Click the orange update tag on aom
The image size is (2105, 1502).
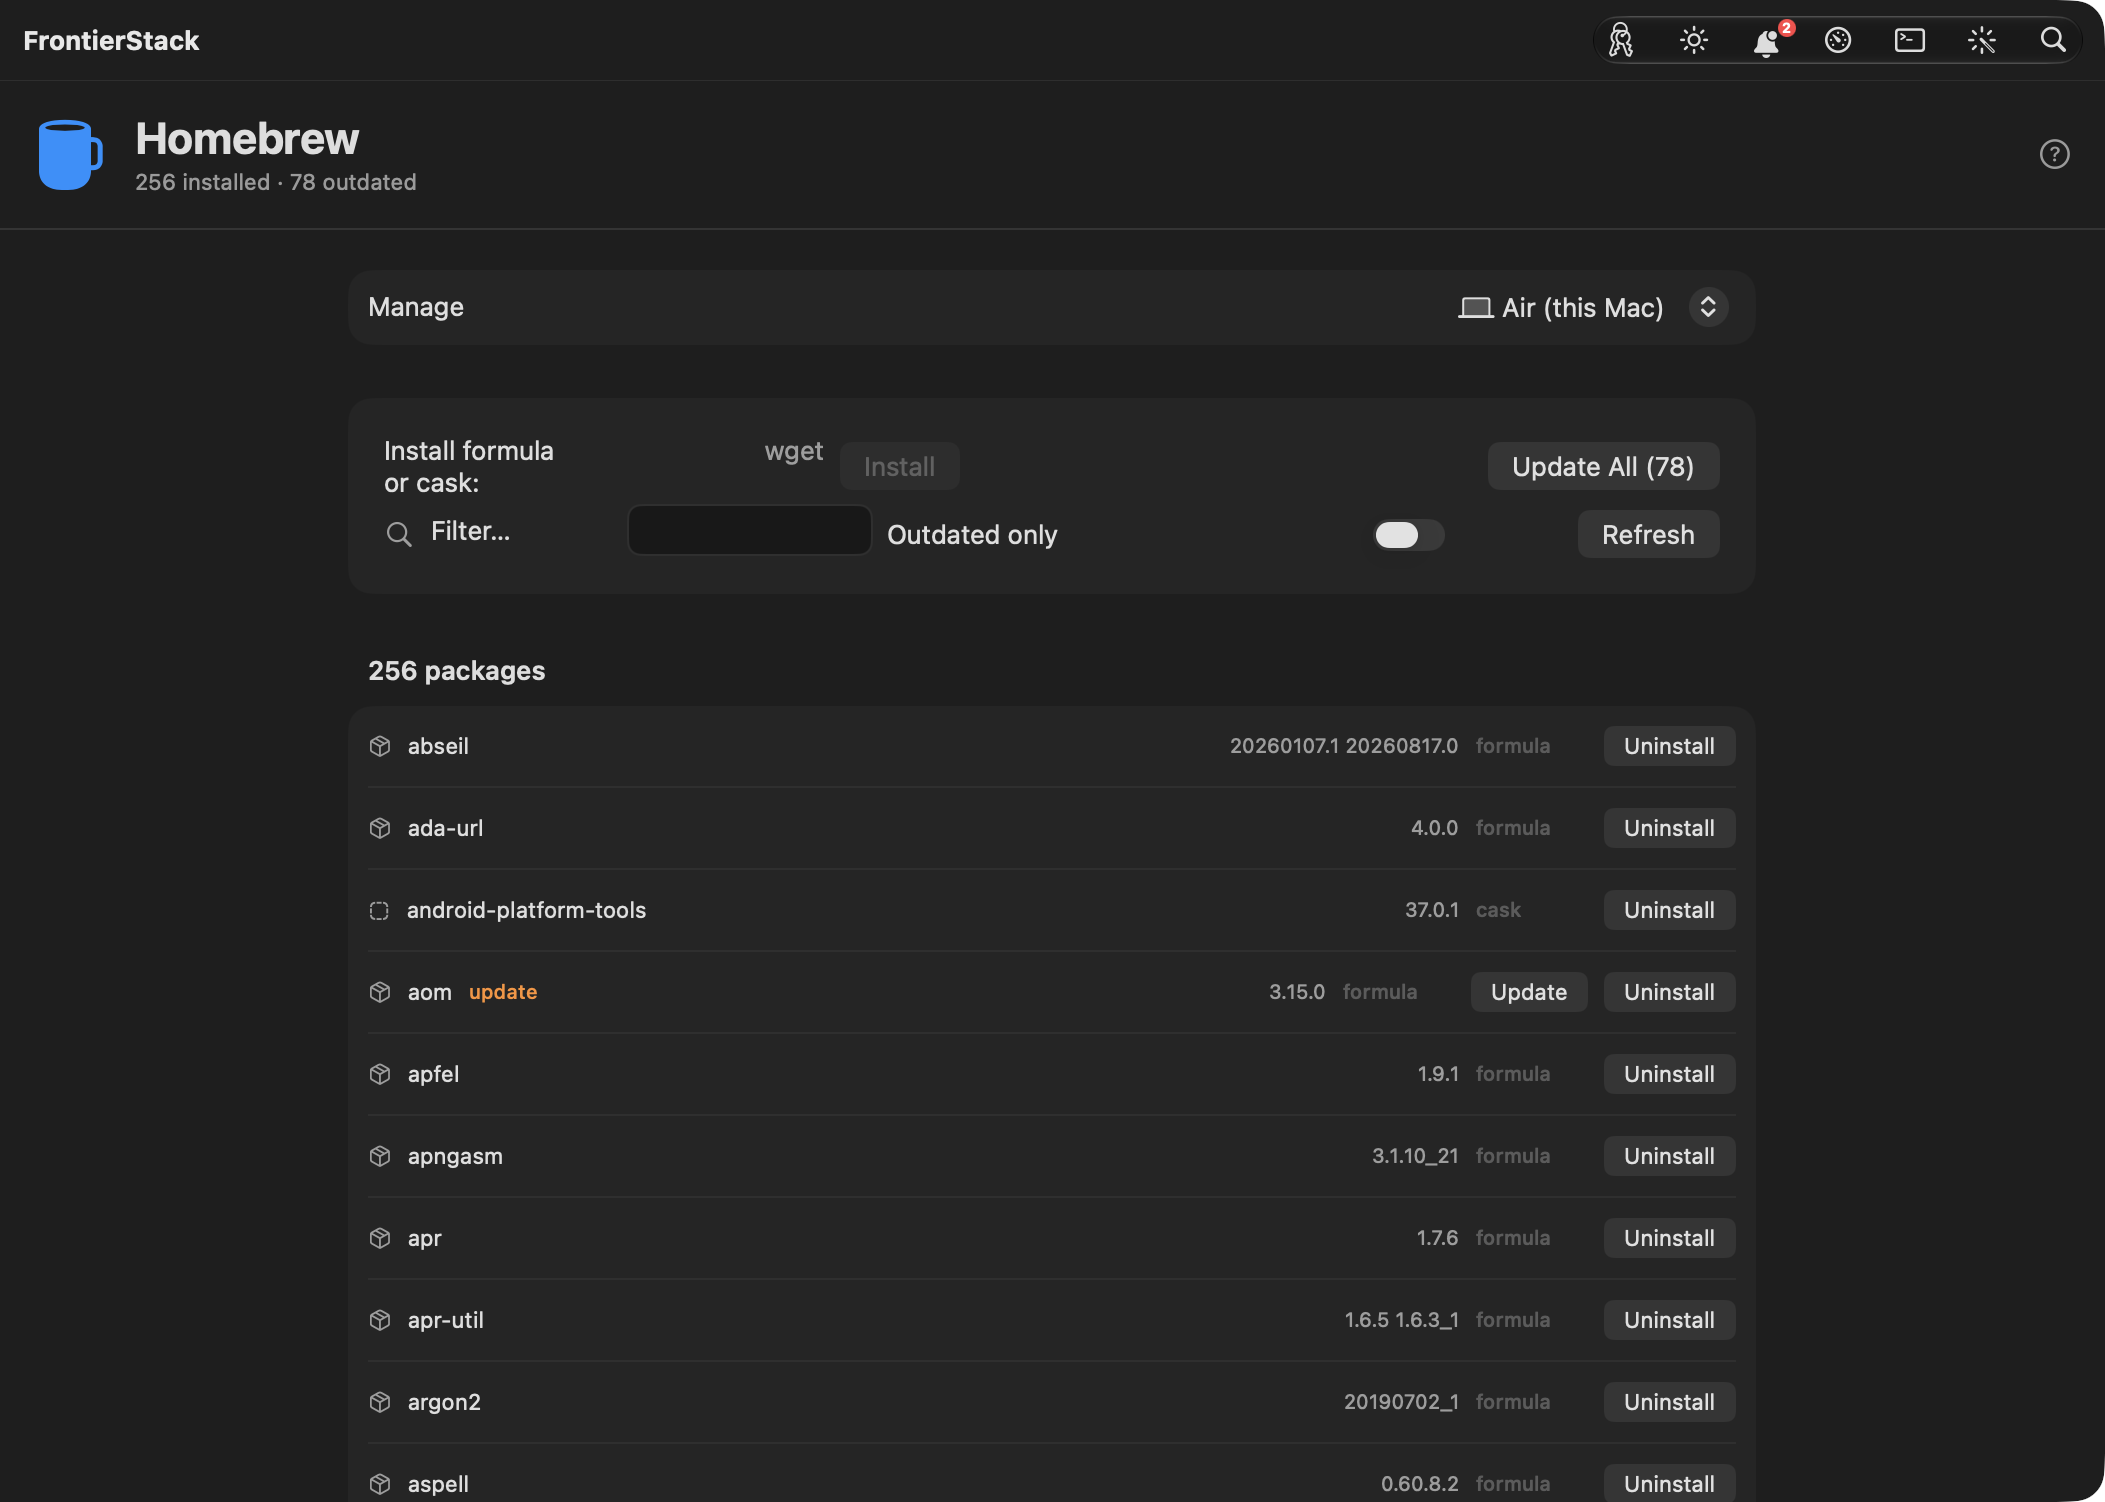[x=503, y=992]
